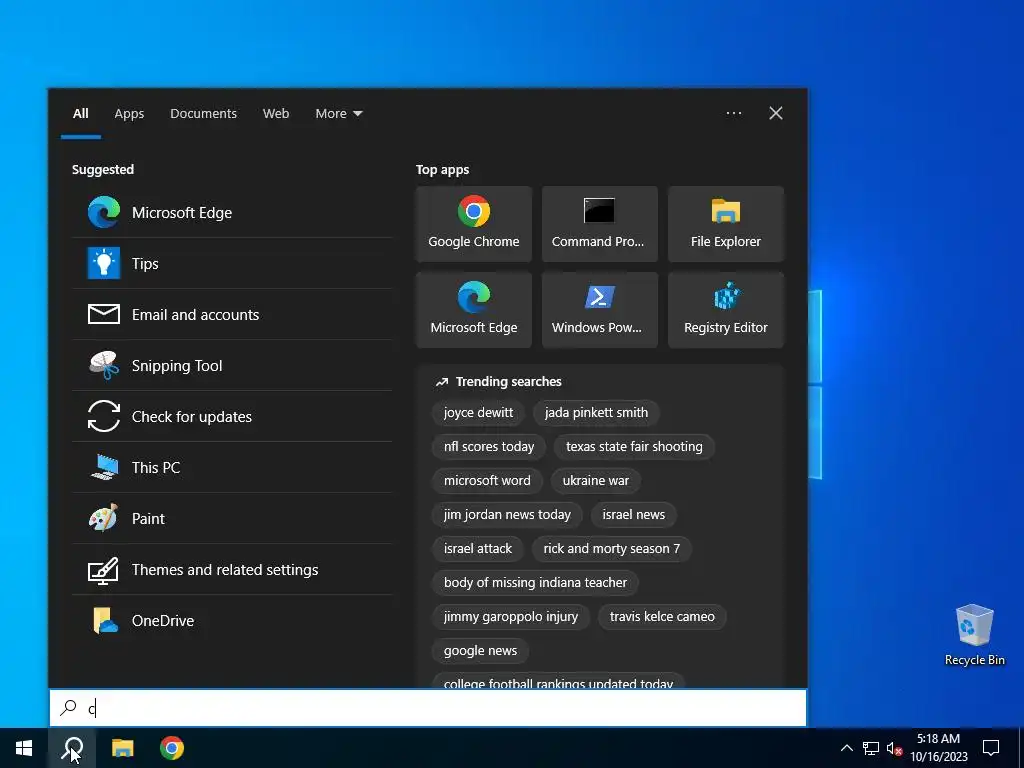Open network status tray icon
Image resolution: width=1024 pixels, height=768 pixels.
[x=871, y=748]
